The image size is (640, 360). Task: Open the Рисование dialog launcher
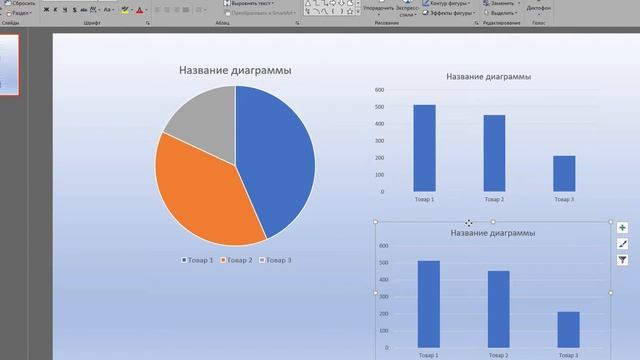click(x=477, y=23)
